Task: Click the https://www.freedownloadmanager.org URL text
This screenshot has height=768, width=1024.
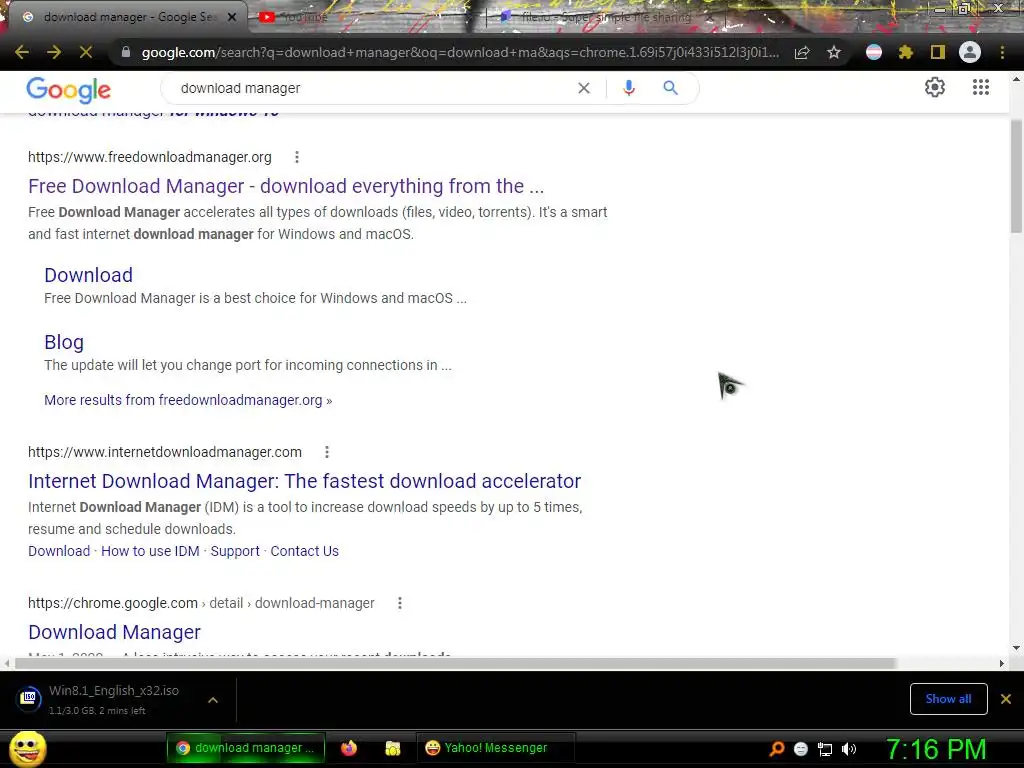Action: [150, 157]
